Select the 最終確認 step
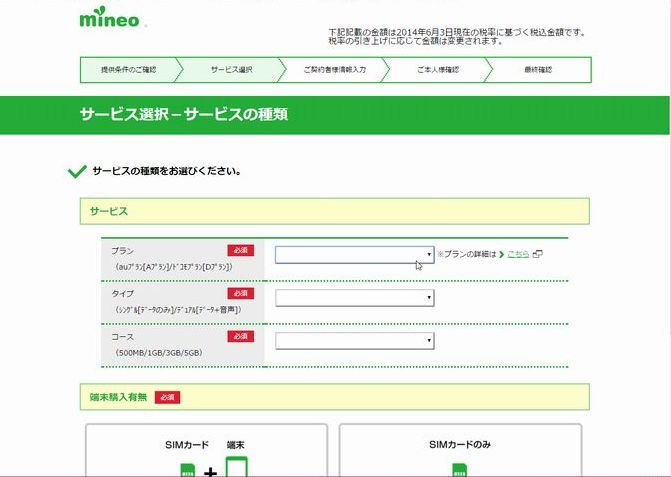Screen dimensions: 671x477 (538, 70)
